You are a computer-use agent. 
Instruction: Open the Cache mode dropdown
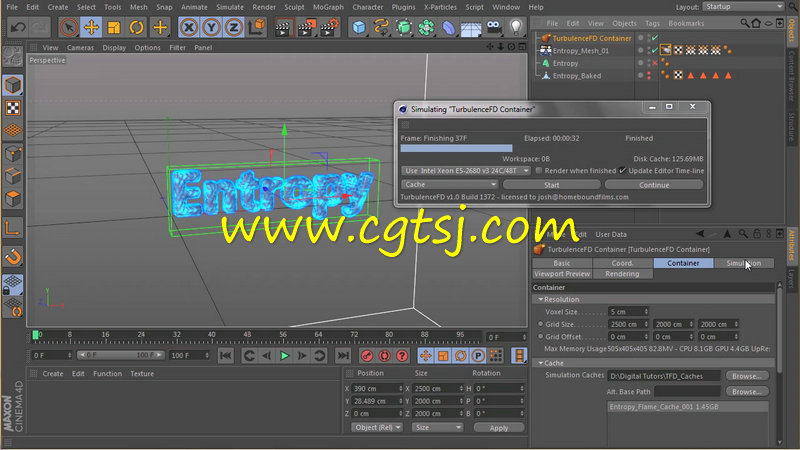(449, 185)
